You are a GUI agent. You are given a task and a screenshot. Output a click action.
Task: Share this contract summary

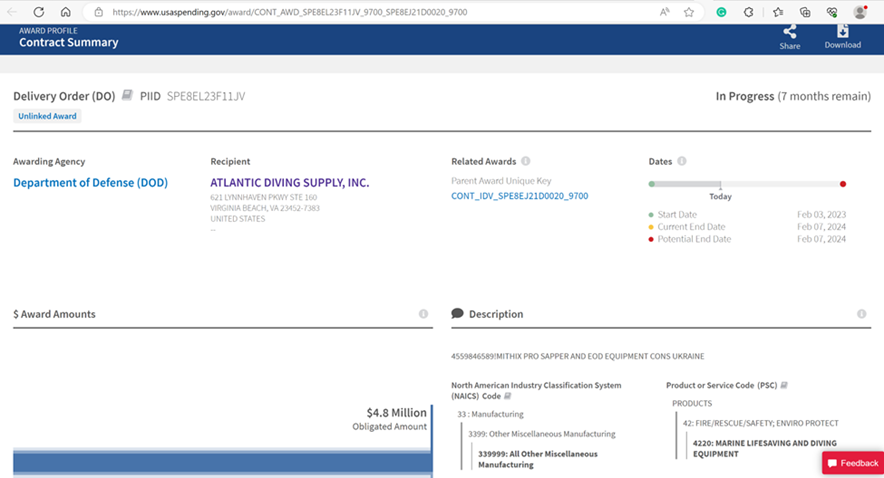(790, 37)
